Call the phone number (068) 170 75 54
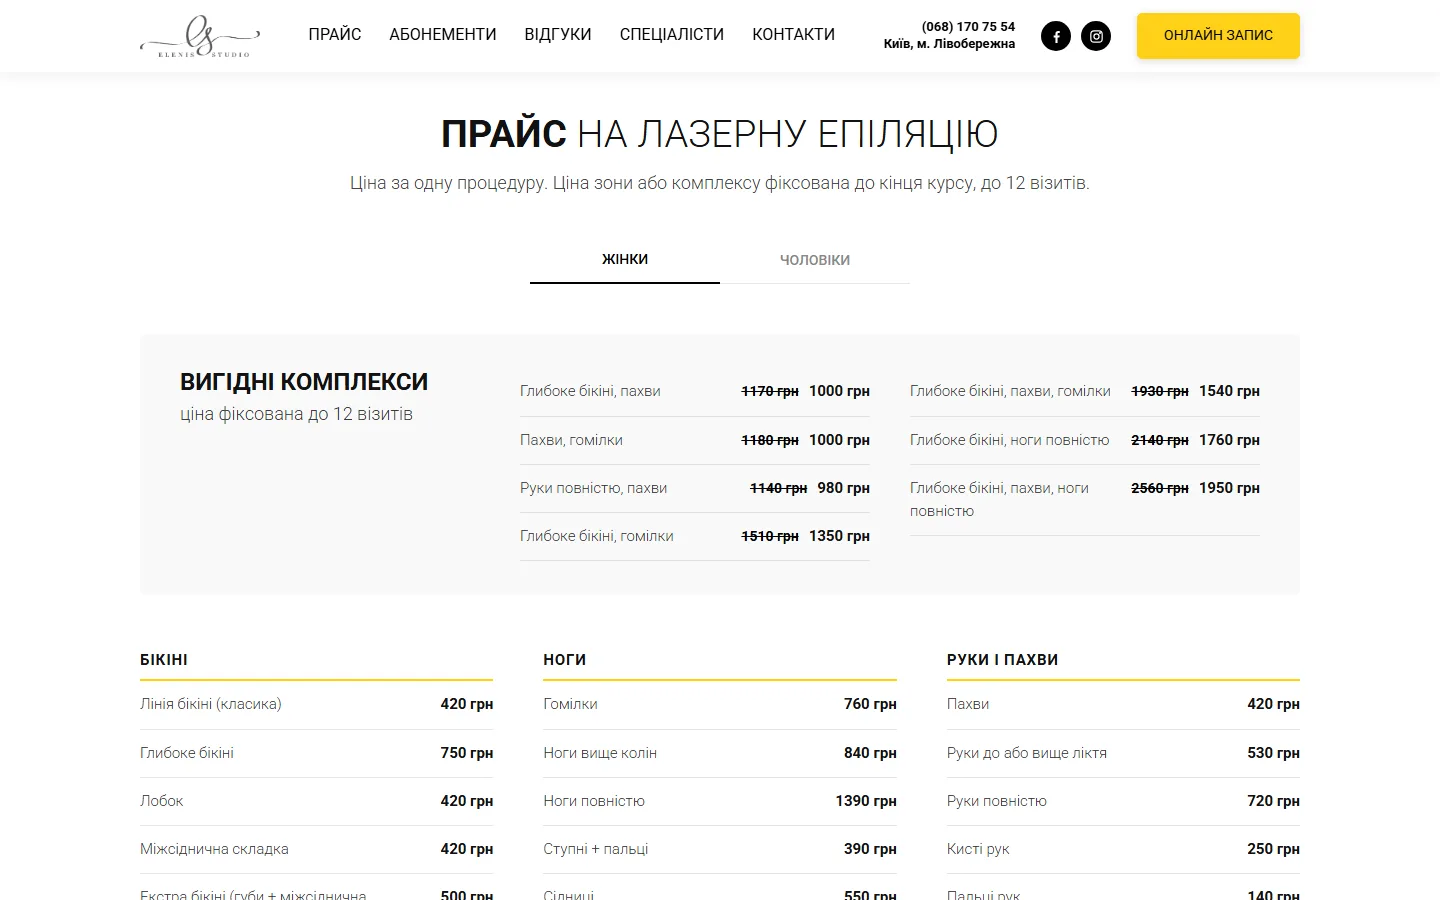 [968, 27]
